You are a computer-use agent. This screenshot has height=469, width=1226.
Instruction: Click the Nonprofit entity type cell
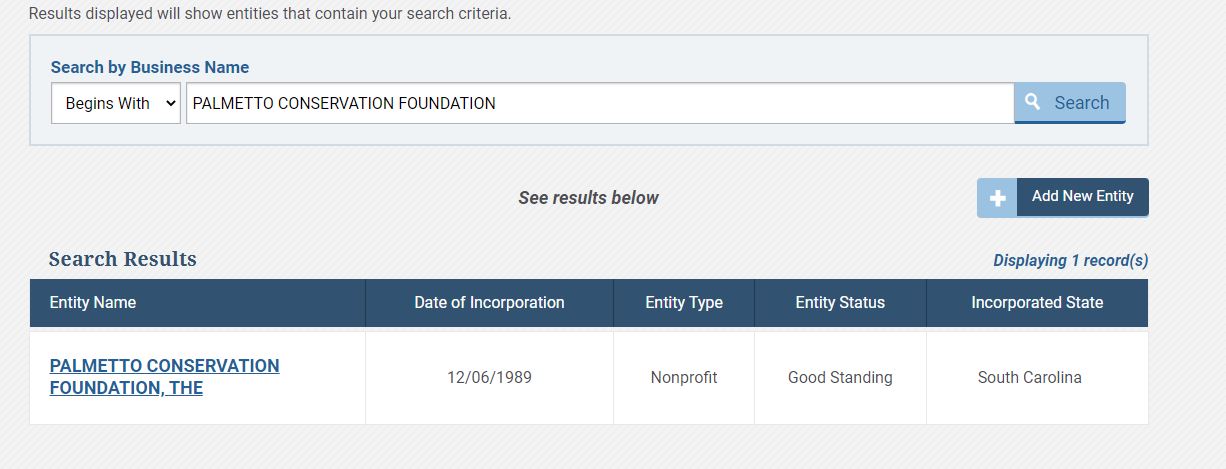(684, 378)
